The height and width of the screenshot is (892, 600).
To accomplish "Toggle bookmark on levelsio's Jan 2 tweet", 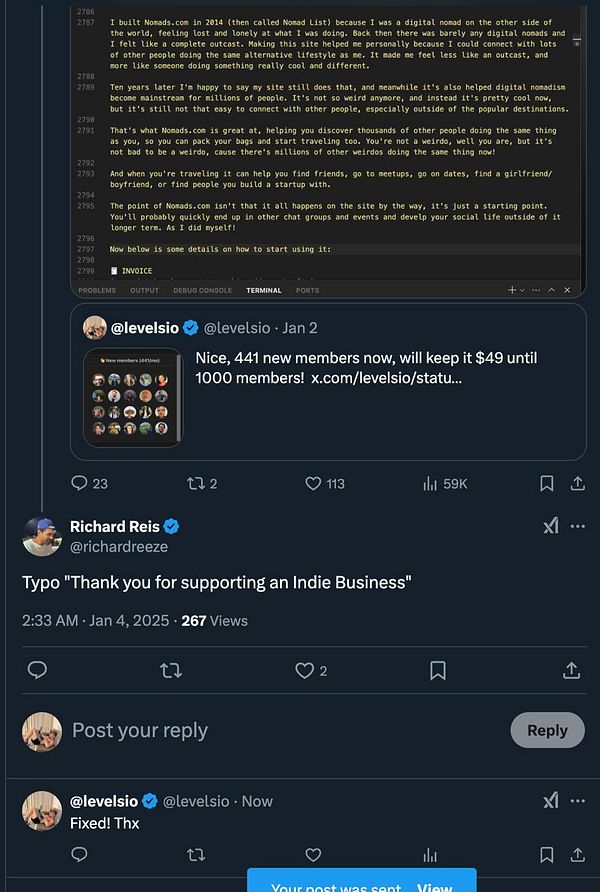I will click(x=547, y=483).
